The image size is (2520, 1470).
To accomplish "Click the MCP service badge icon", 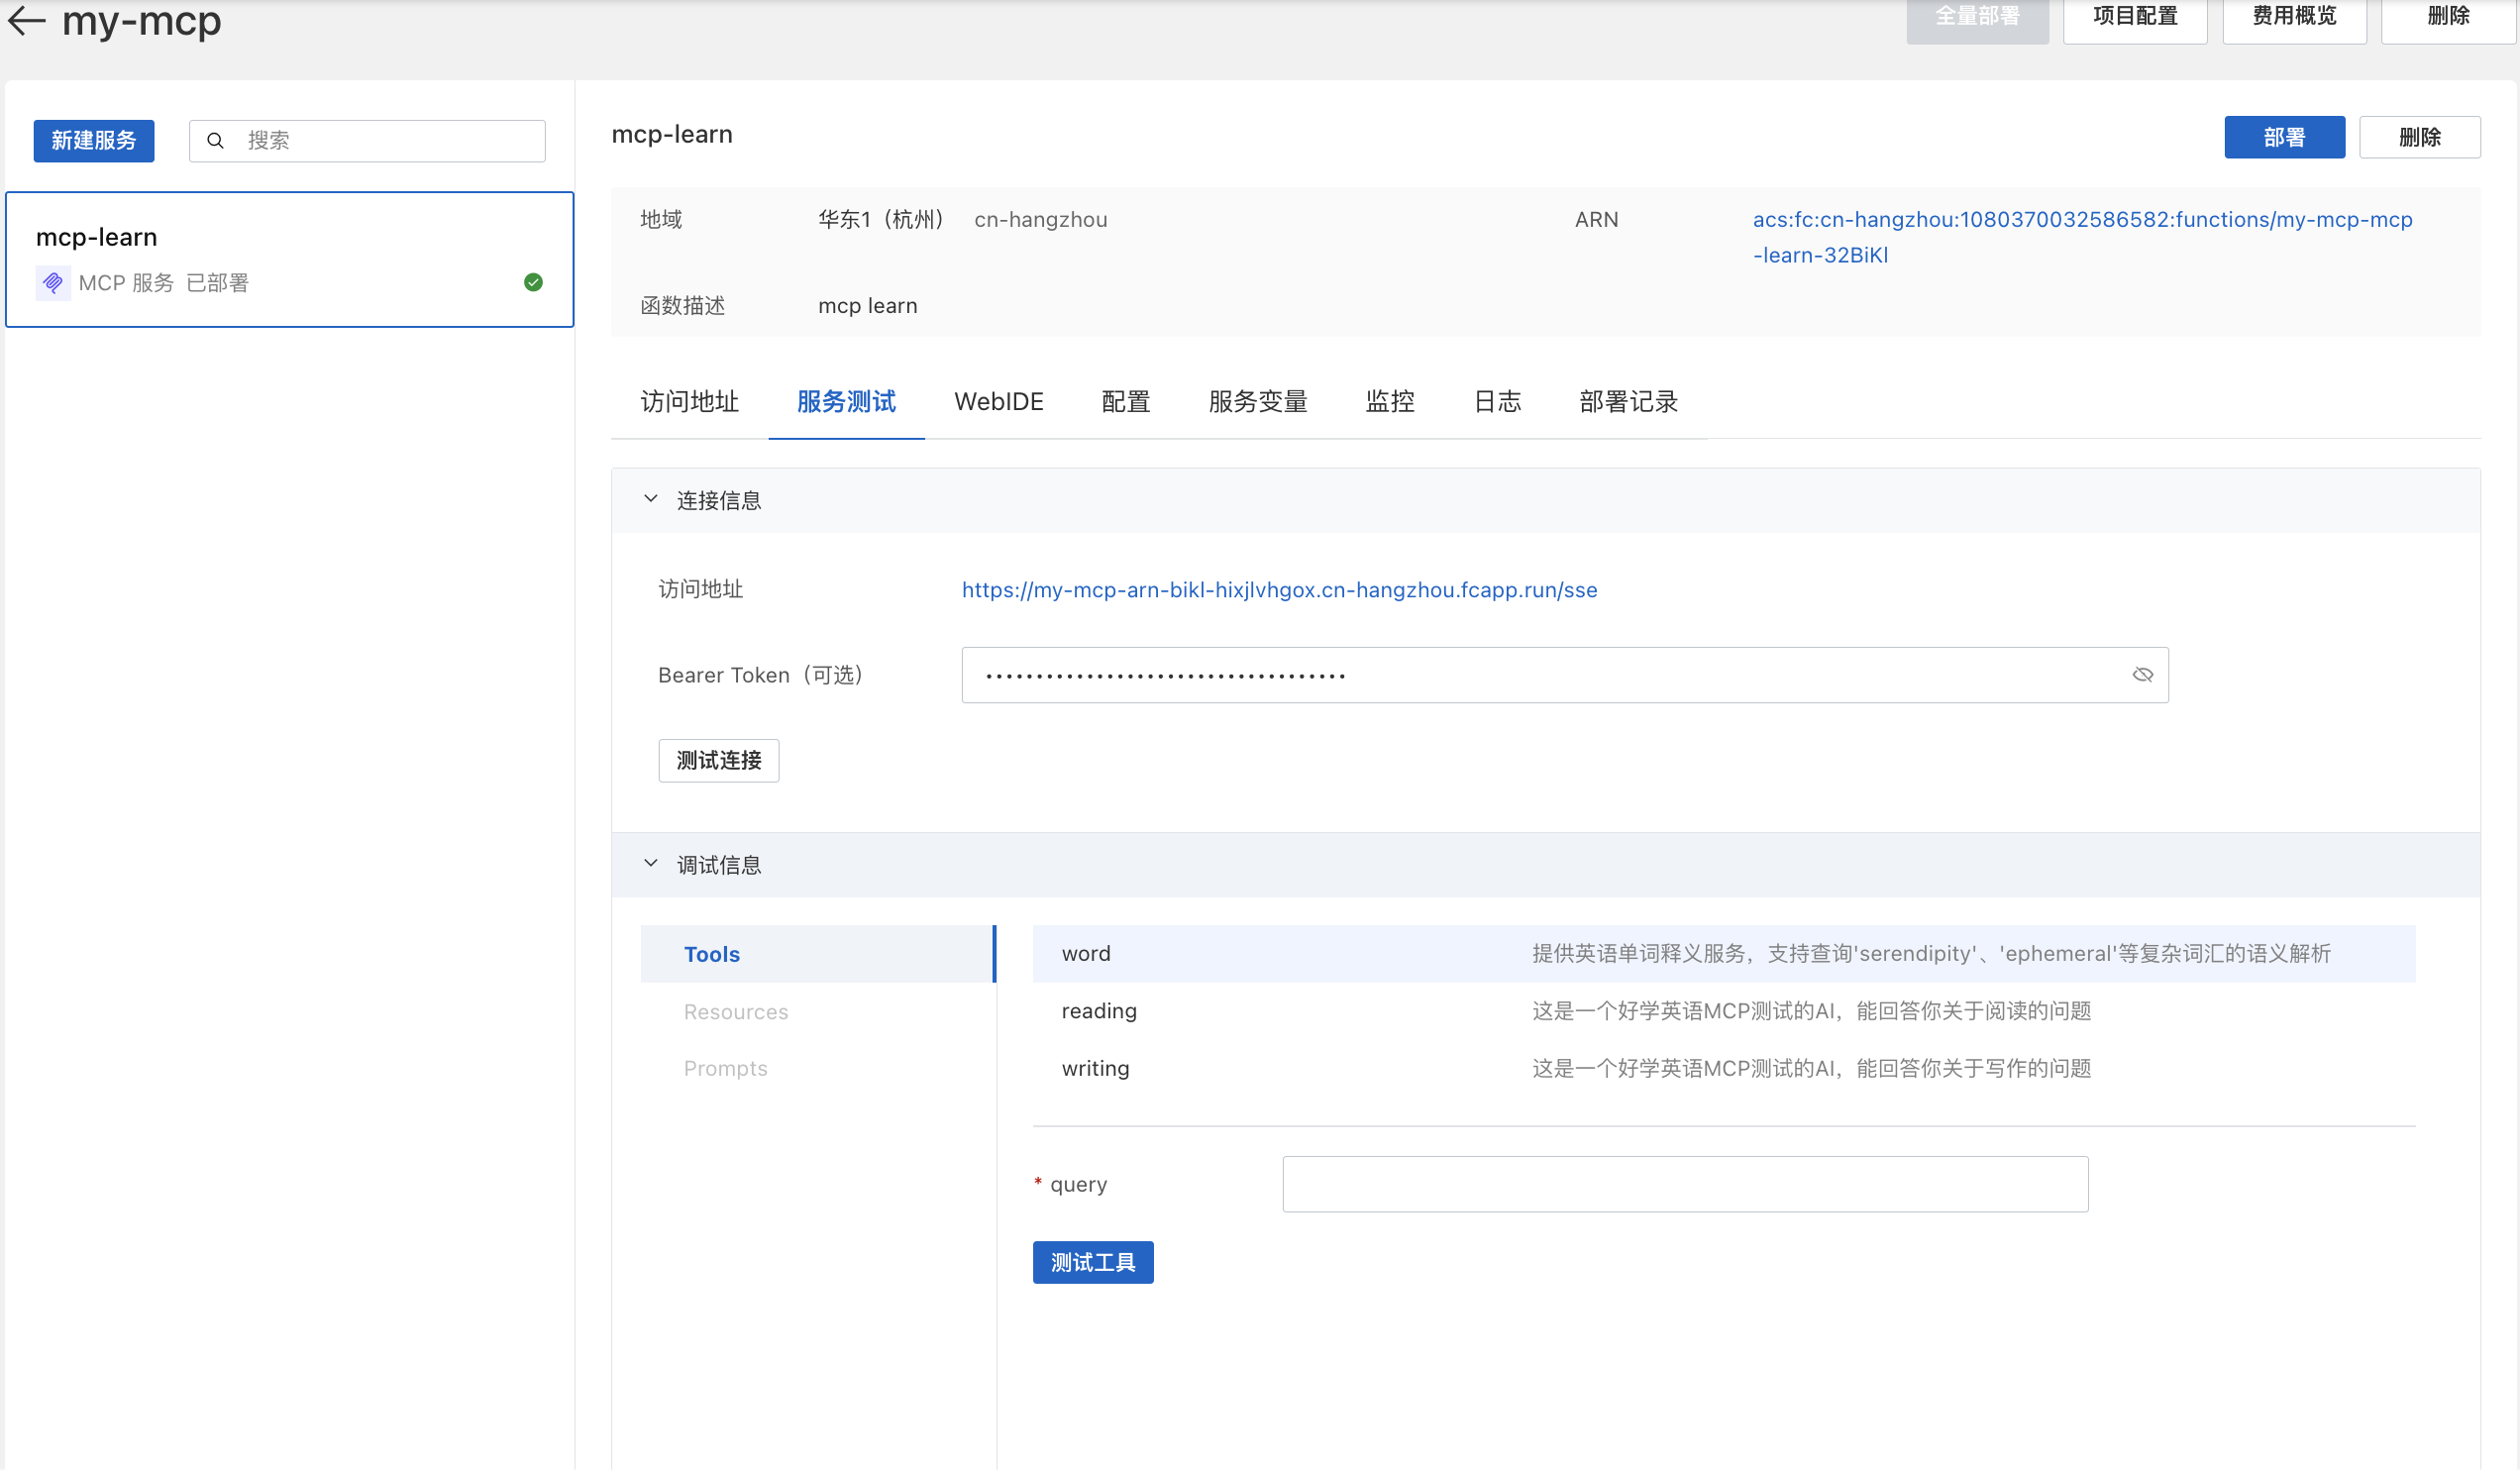I will click(53, 282).
